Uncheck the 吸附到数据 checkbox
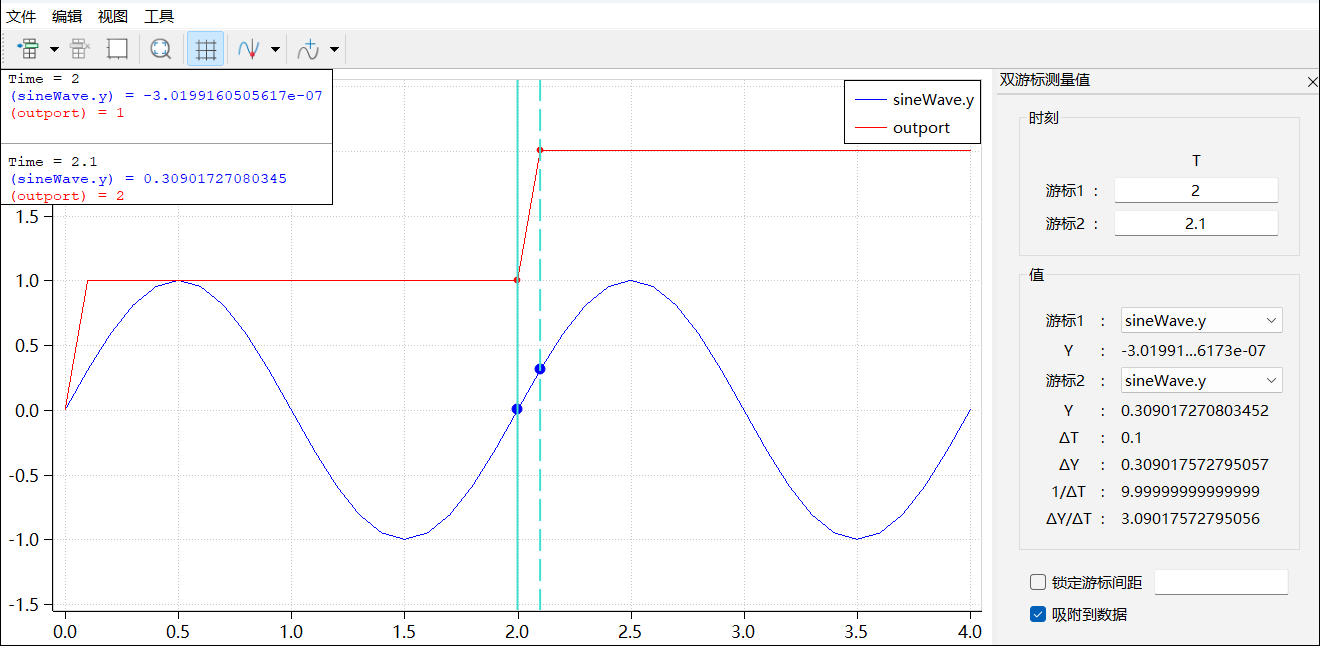 click(1038, 614)
